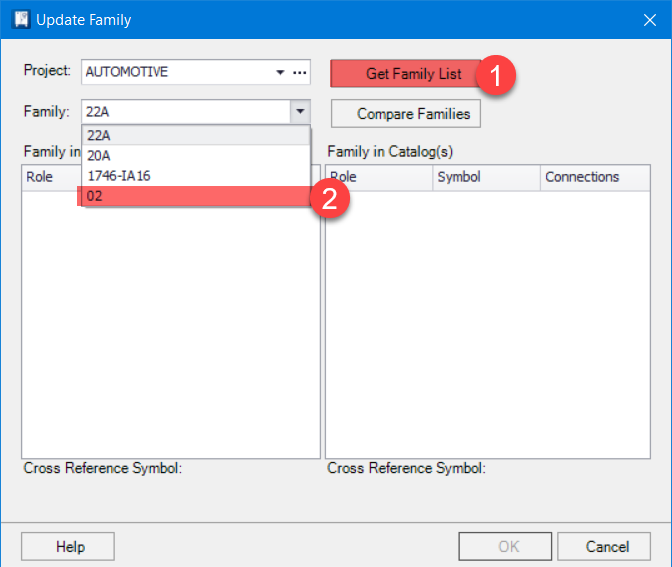The image size is (672, 567).
Task: Sort by Symbol column in Catalog table
Action: [x=486, y=177]
